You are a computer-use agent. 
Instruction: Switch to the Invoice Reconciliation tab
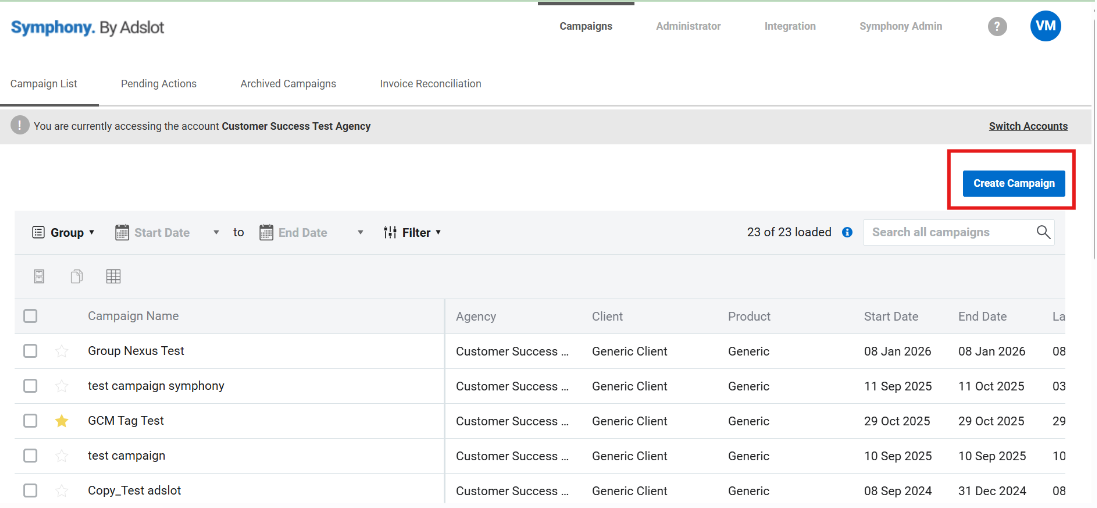(431, 83)
